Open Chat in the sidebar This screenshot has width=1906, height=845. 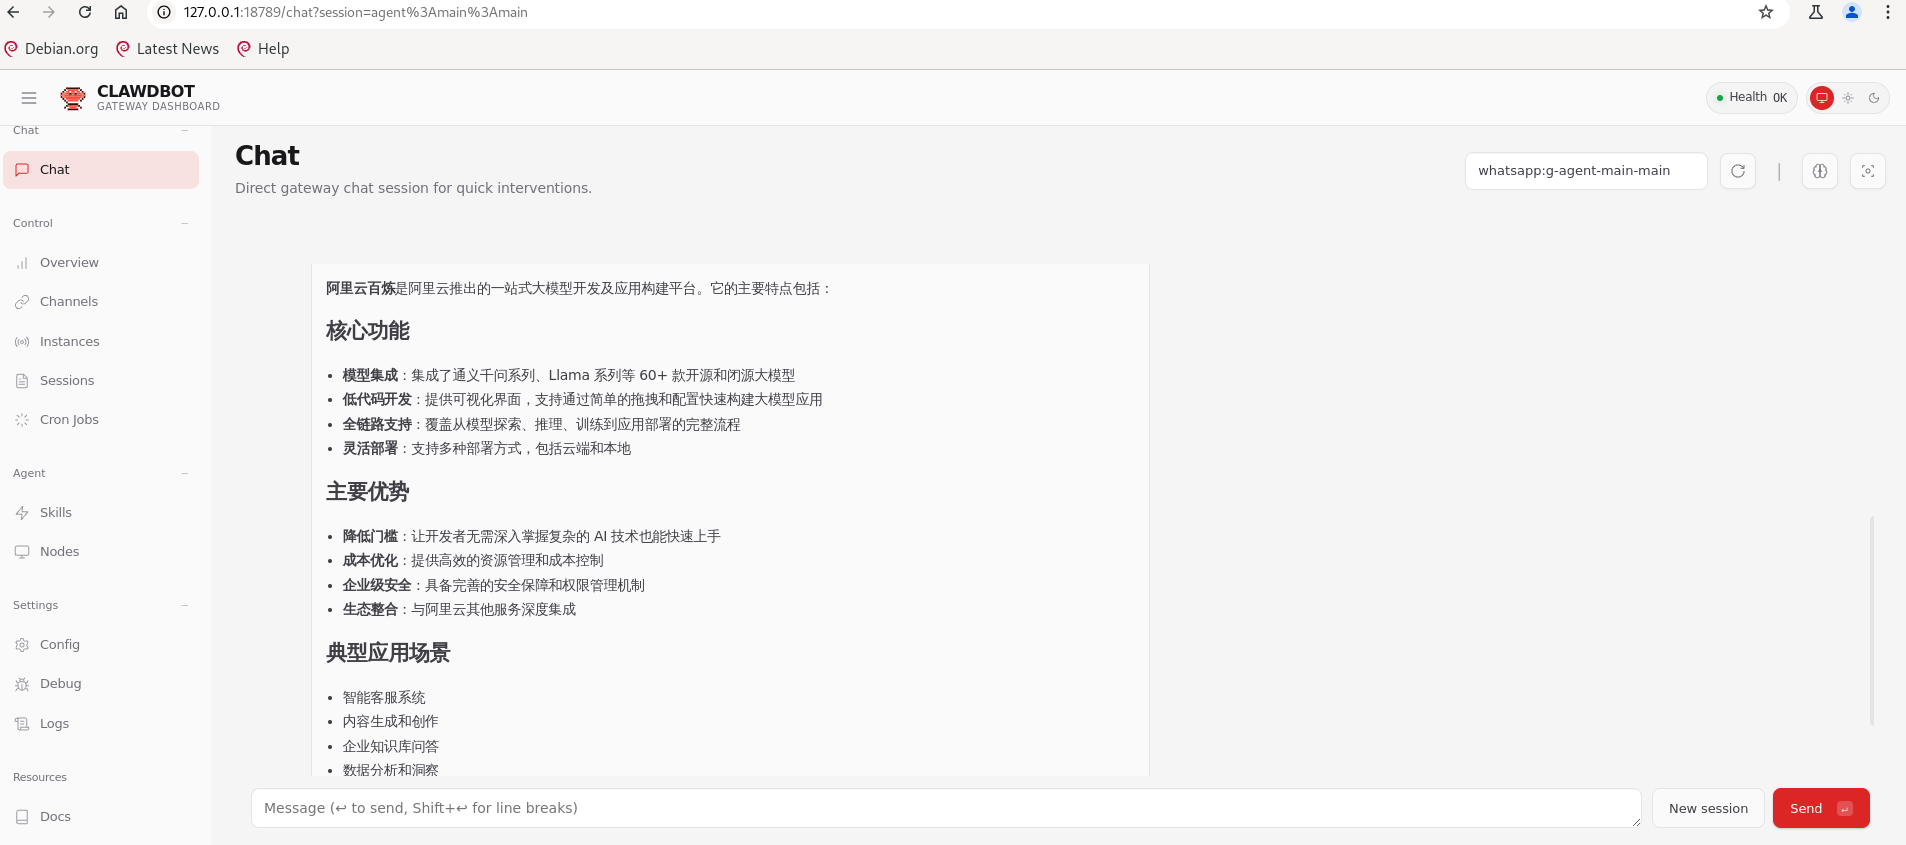pyautogui.click(x=101, y=170)
